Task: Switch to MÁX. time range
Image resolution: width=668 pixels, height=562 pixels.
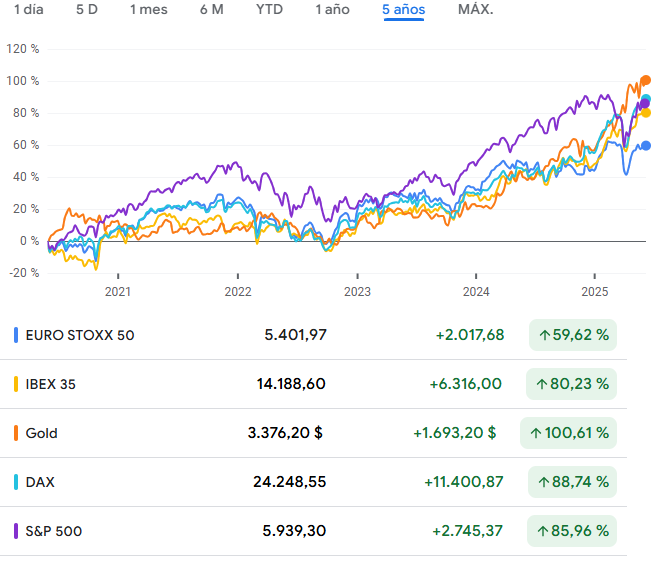Action: [x=475, y=10]
